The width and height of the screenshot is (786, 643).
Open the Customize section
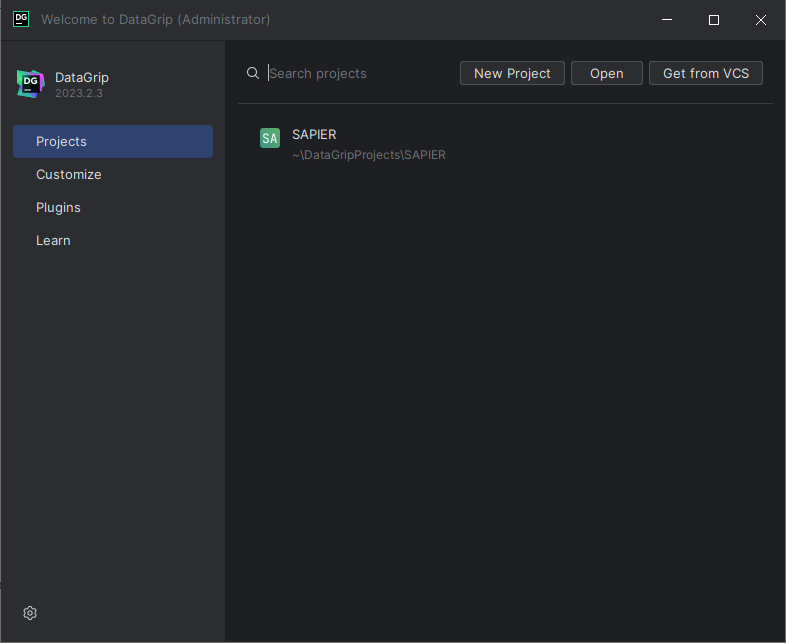(113, 174)
